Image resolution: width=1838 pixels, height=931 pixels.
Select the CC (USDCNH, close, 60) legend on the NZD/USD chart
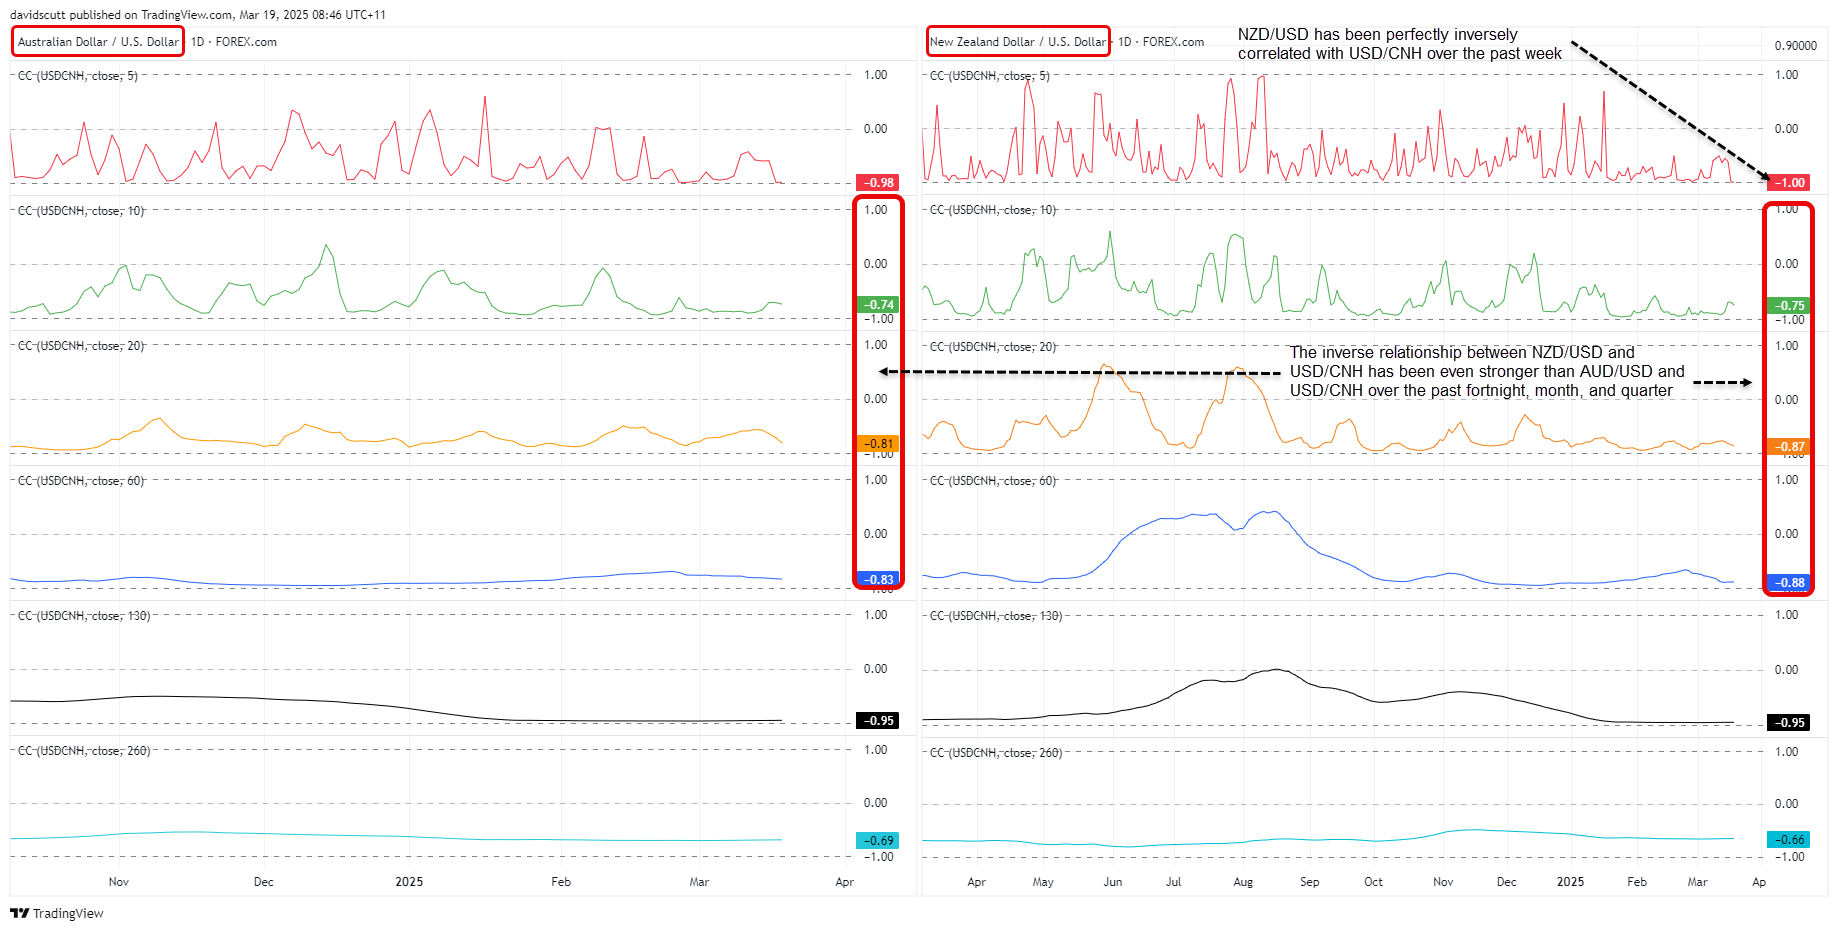point(993,481)
